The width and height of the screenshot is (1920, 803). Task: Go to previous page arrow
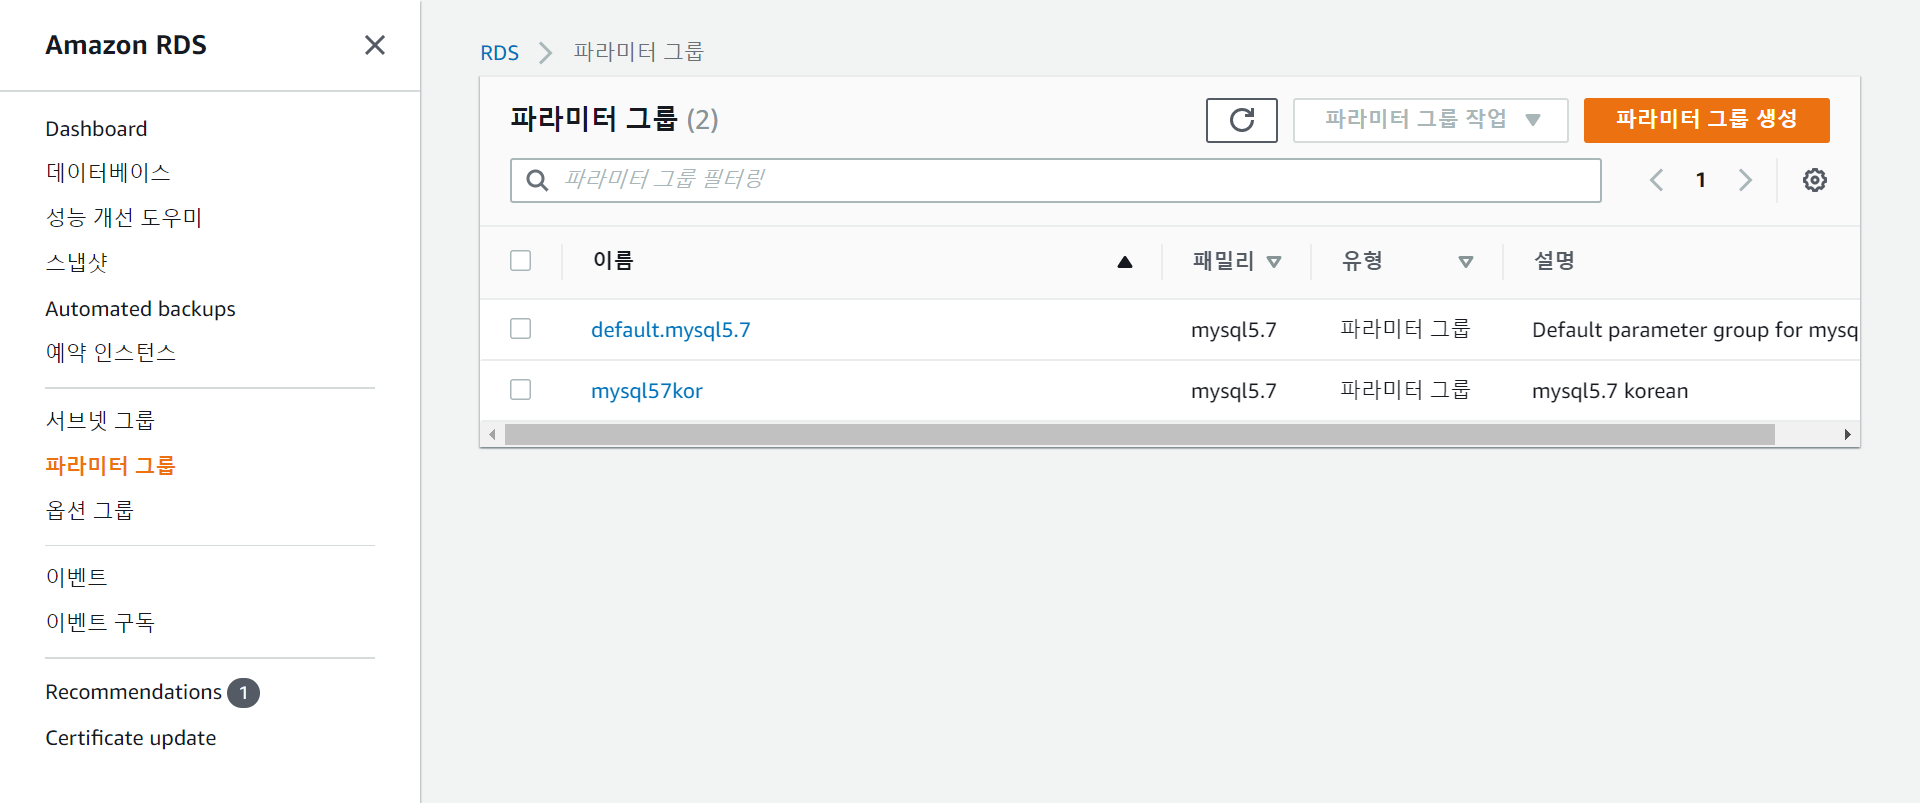pyautogui.click(x=1656, y=180)
